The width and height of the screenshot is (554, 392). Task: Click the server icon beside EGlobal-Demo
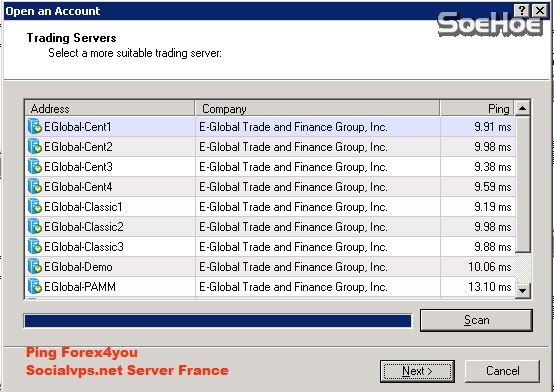(35, 267)
